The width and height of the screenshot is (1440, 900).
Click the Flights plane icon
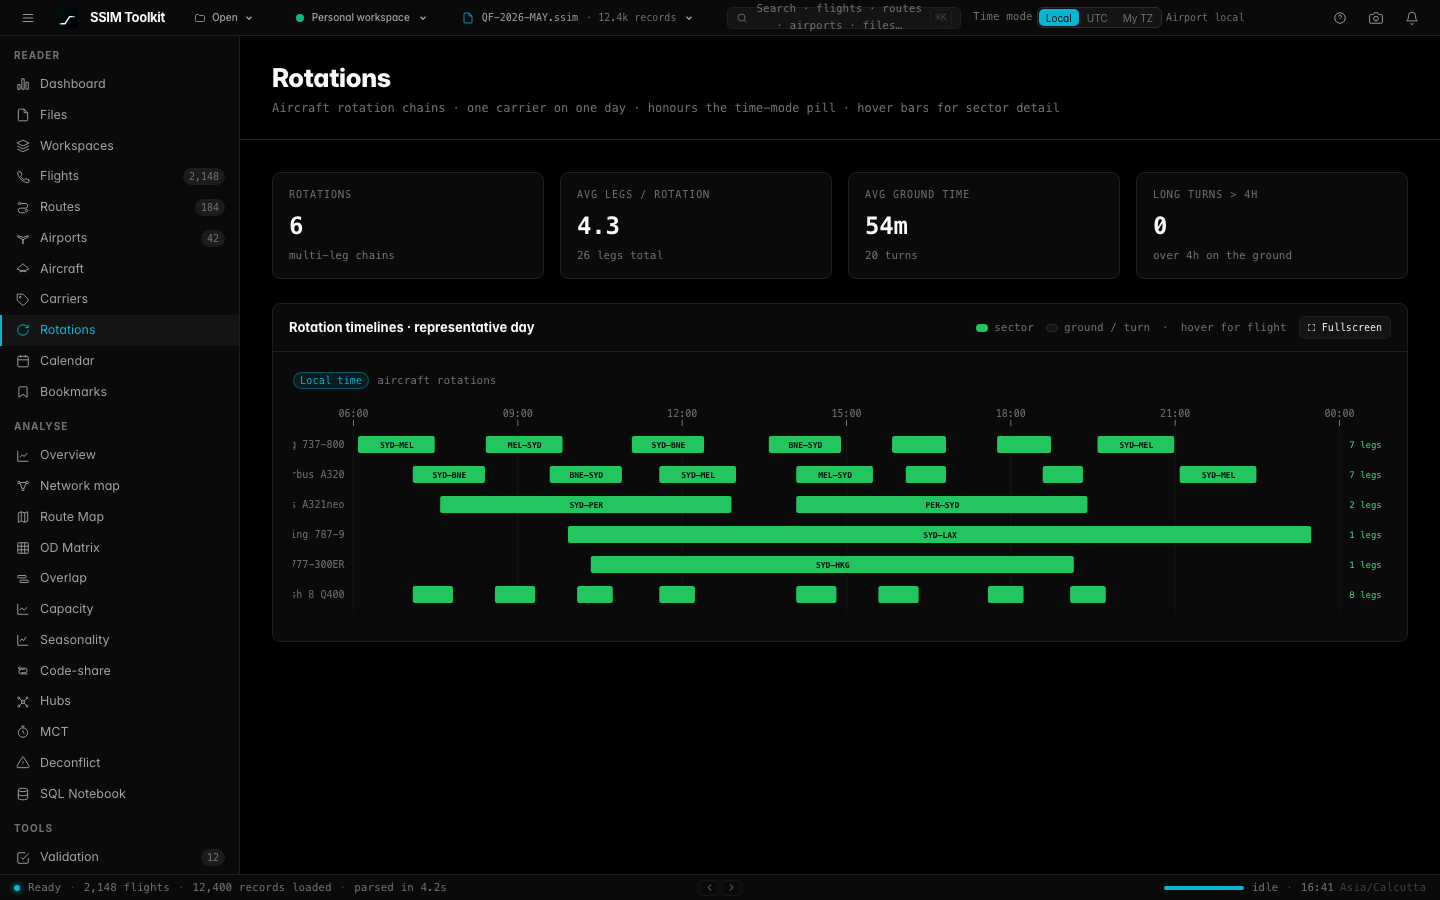click(23, 177)
